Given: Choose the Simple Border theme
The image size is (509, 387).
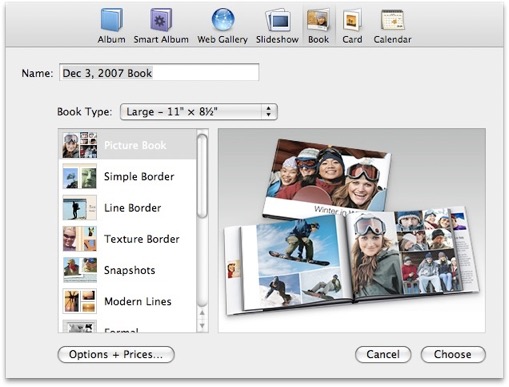Looking at the screenshot, I should click(127, 176).
